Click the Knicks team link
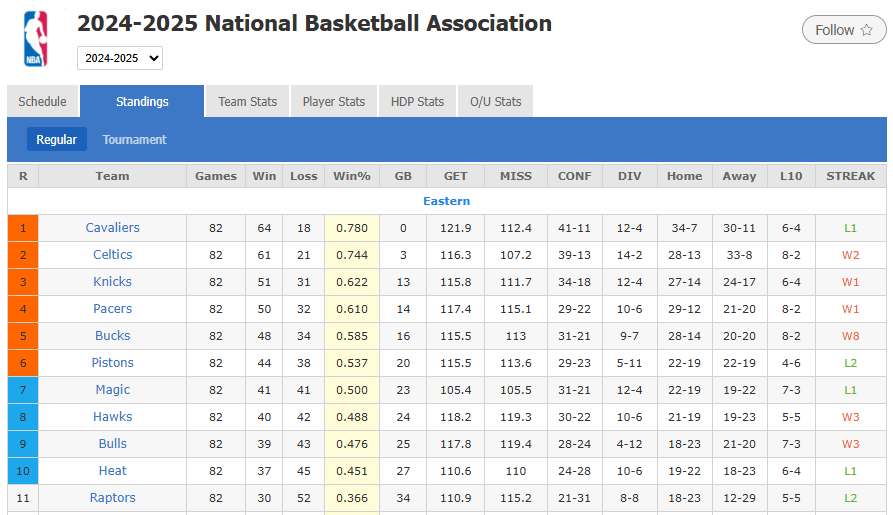Image resolution: width=893 pixels, height=515 pixels. pos(112,282)
